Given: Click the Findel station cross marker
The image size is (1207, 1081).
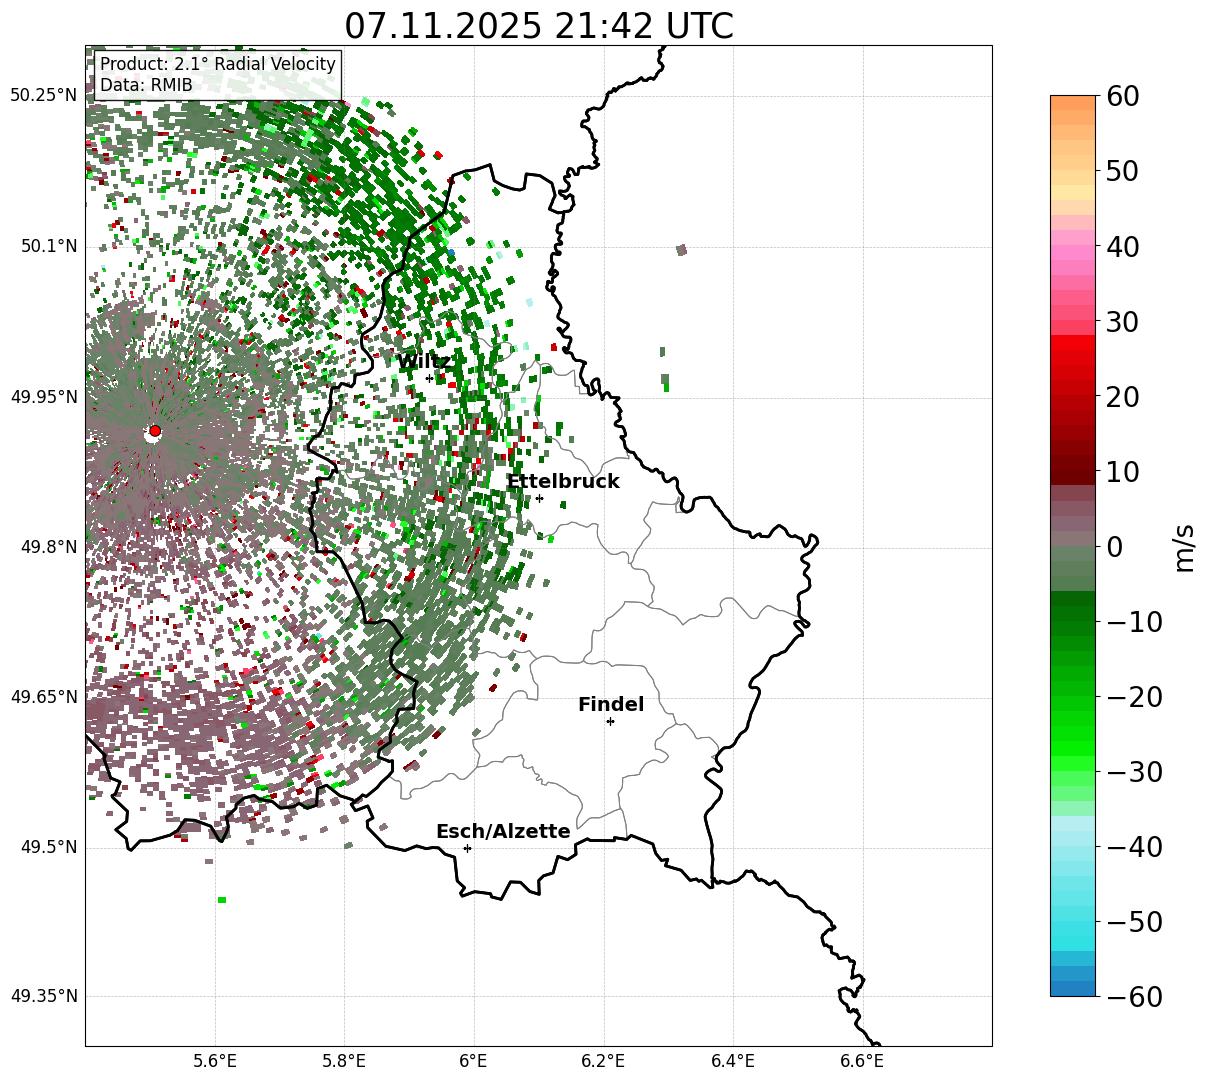Looking at the screenshot, I should tap(610, 721).
